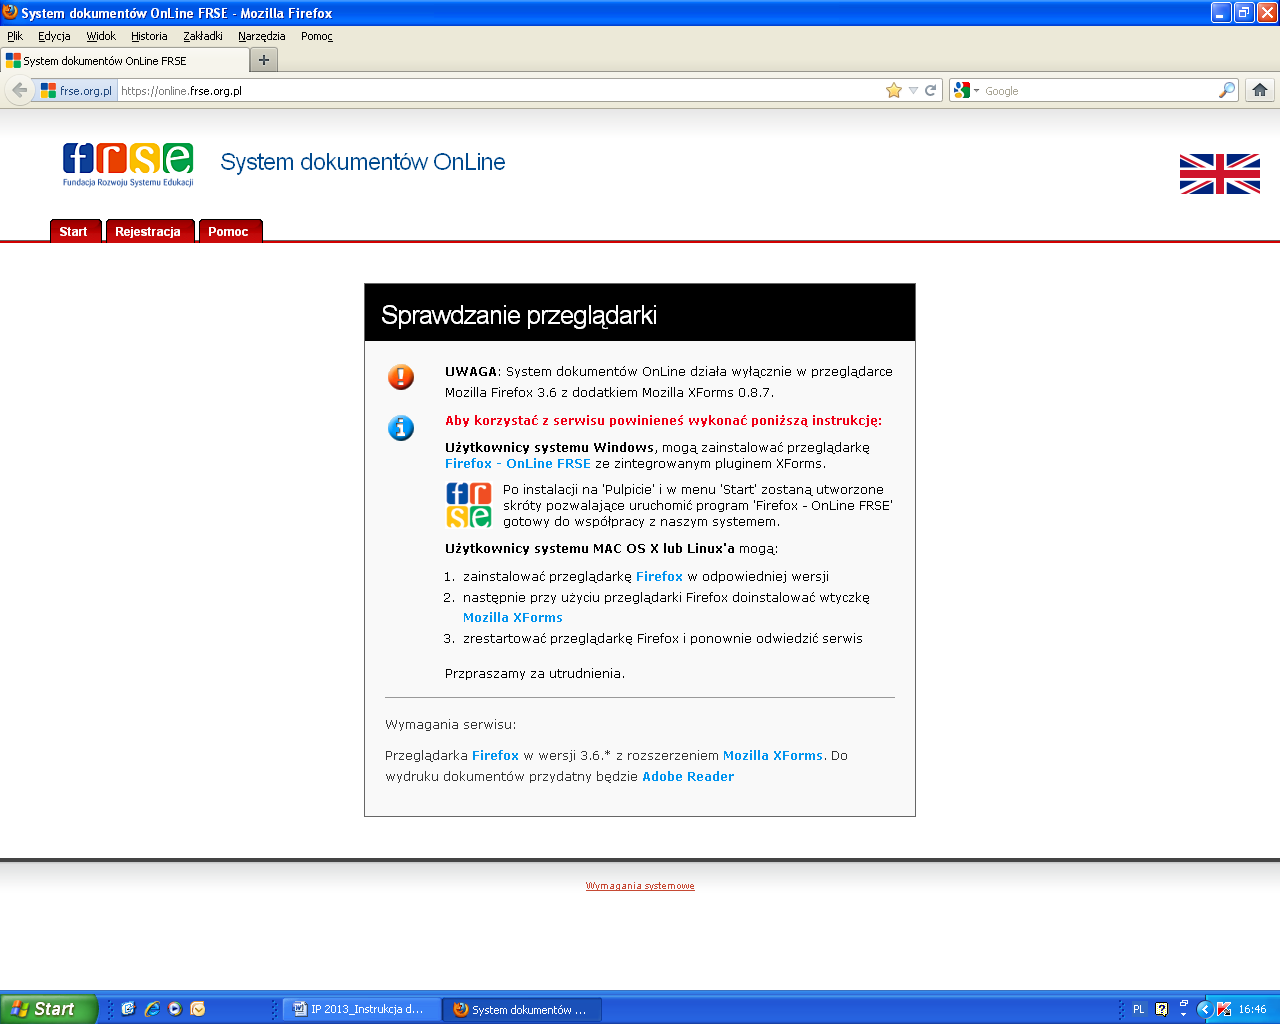Click the language bar help question icon

[x=1161, y=1009]
